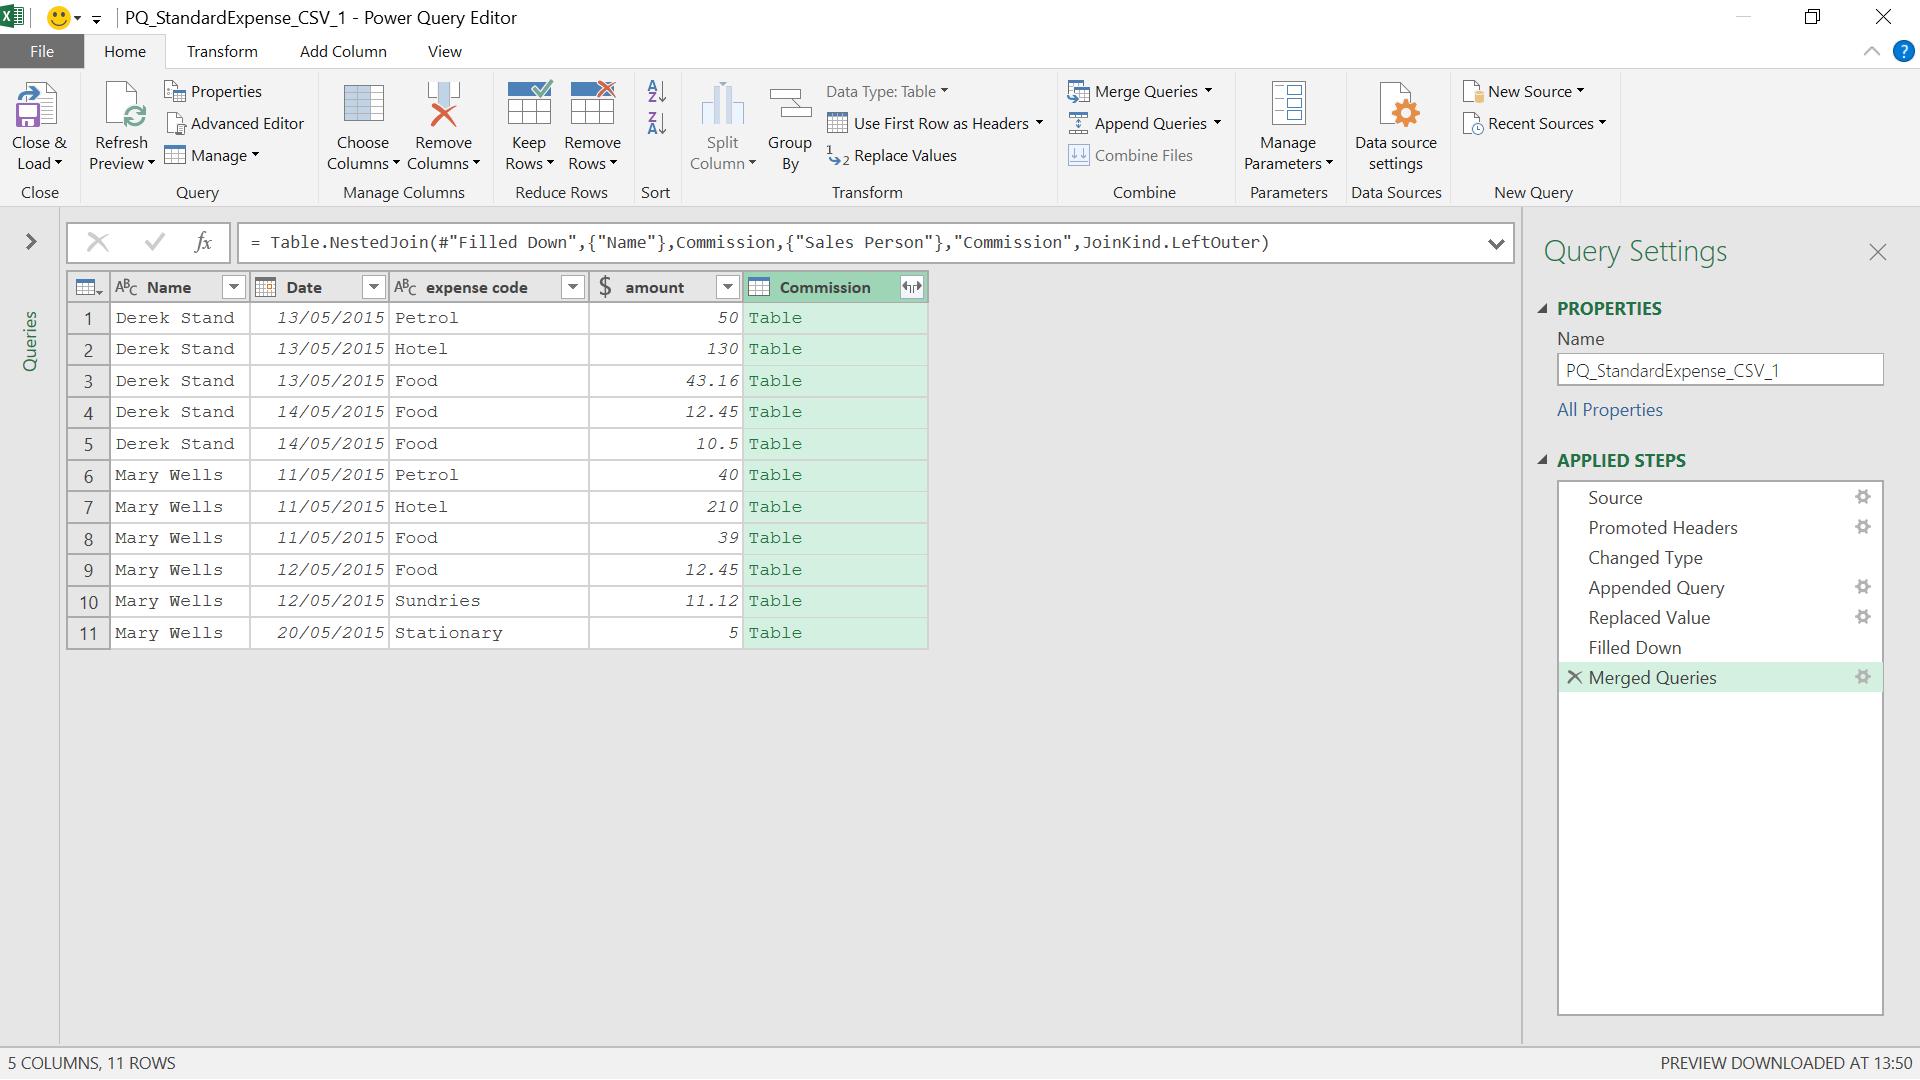Click the smiley feedback icon

59,18
